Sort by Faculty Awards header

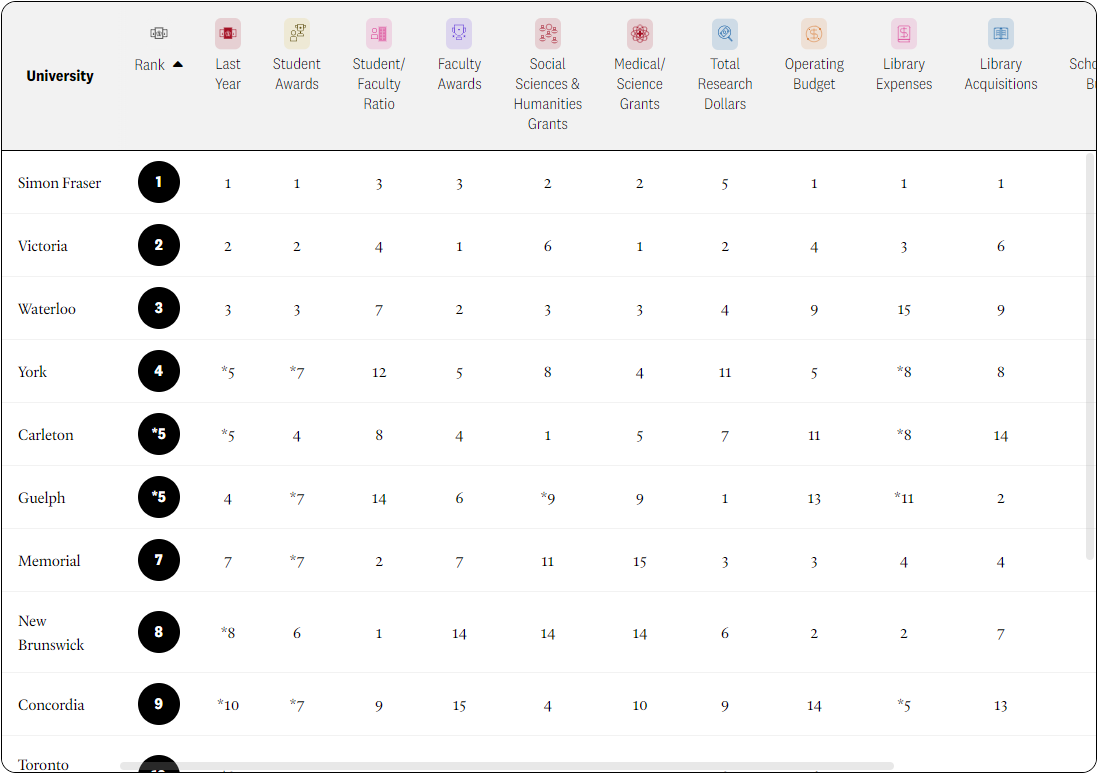pos(459,74)
